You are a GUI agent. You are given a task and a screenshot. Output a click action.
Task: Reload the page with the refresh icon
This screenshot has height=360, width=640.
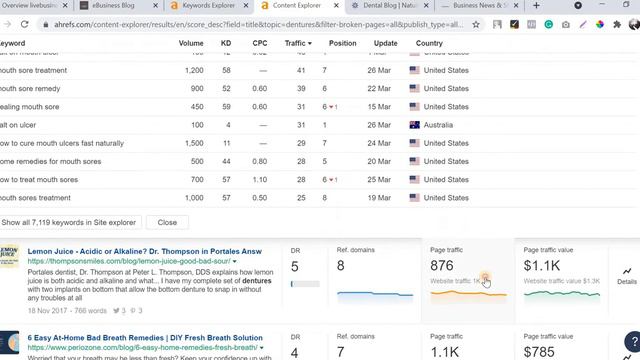coord(24,24)
